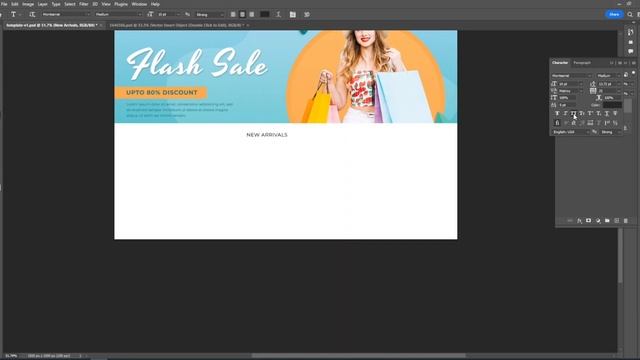The width and height of the screenshot is (640, 360).
Task: Toggle Small Caps in Character panel
Action: click(582, 113)
